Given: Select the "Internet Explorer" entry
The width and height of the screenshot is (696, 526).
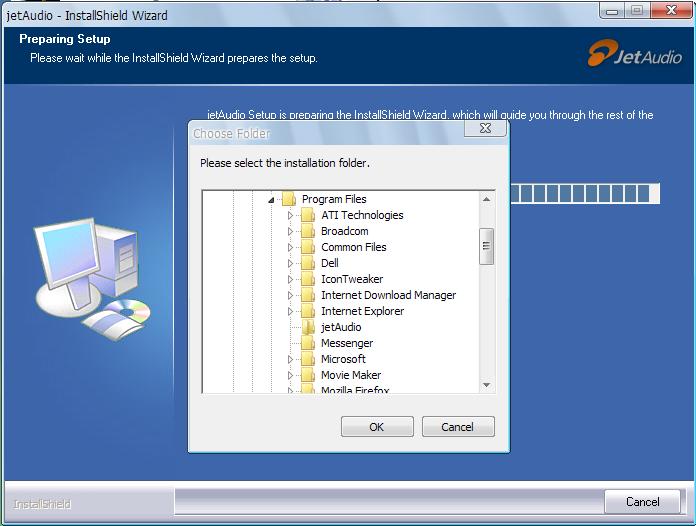Looking at the screenshot, I should click(362, 311).
